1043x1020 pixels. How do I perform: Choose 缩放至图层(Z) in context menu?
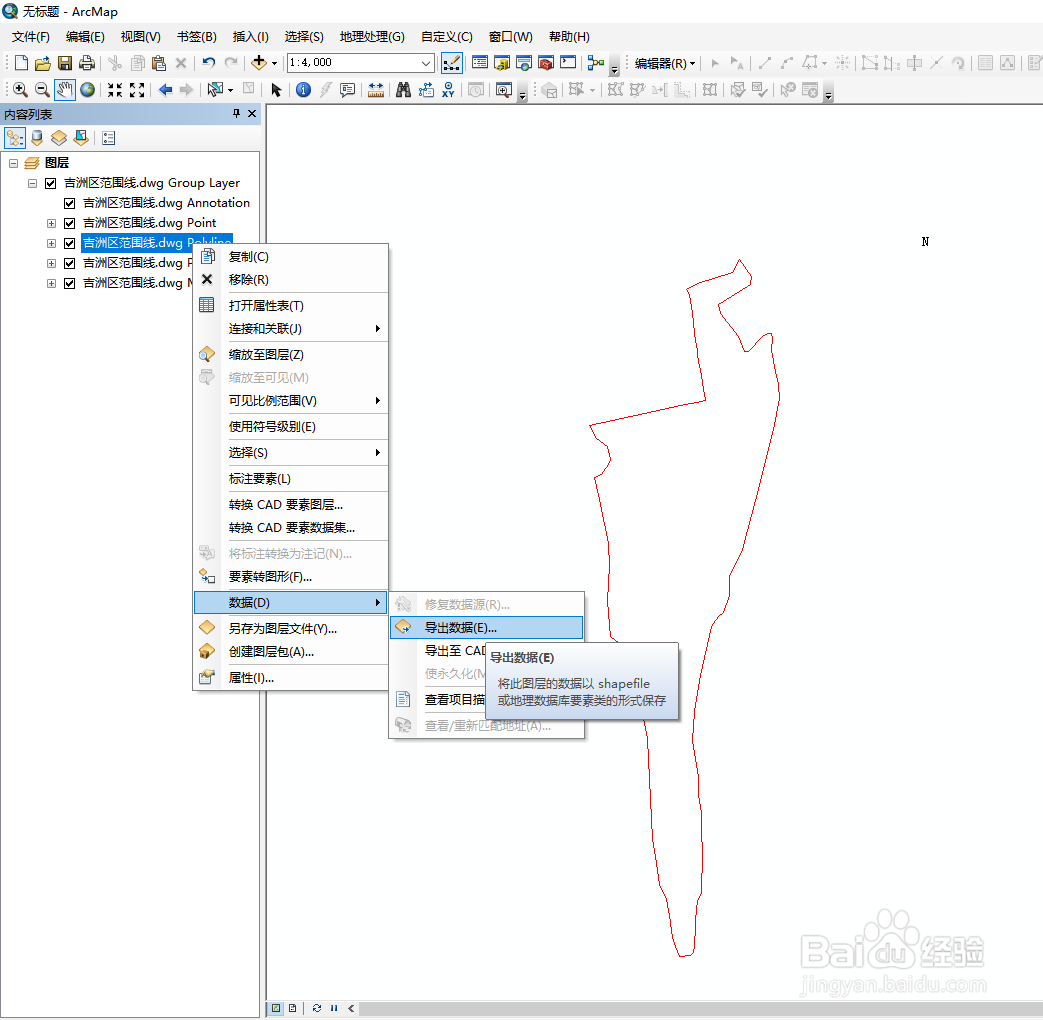point(291,355)
